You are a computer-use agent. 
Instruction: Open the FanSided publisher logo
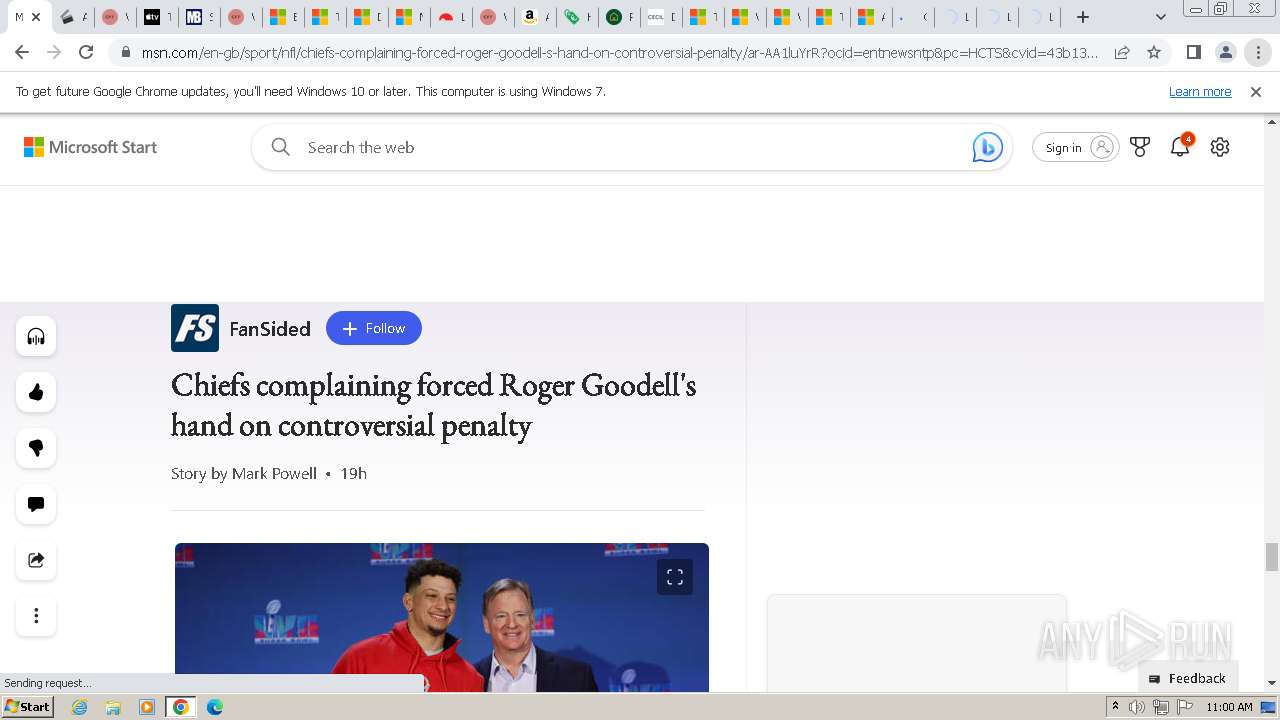pos(195,328)
